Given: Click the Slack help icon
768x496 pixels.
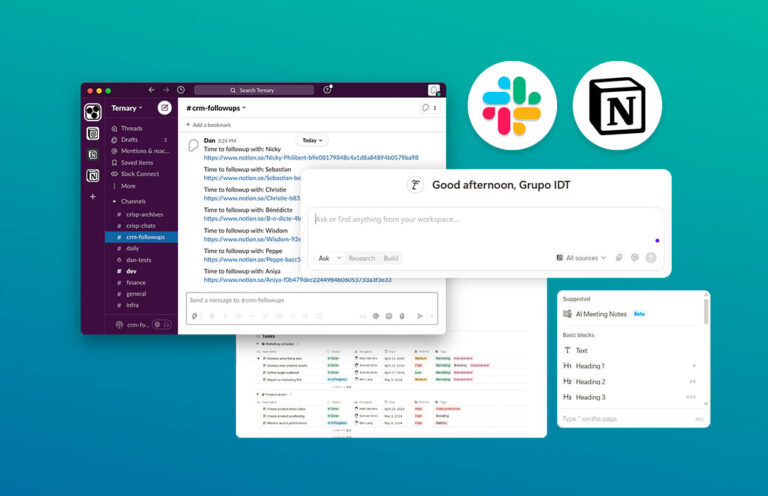Looking at the screenshot, I should pyautogui.click(x=327, y=90).
